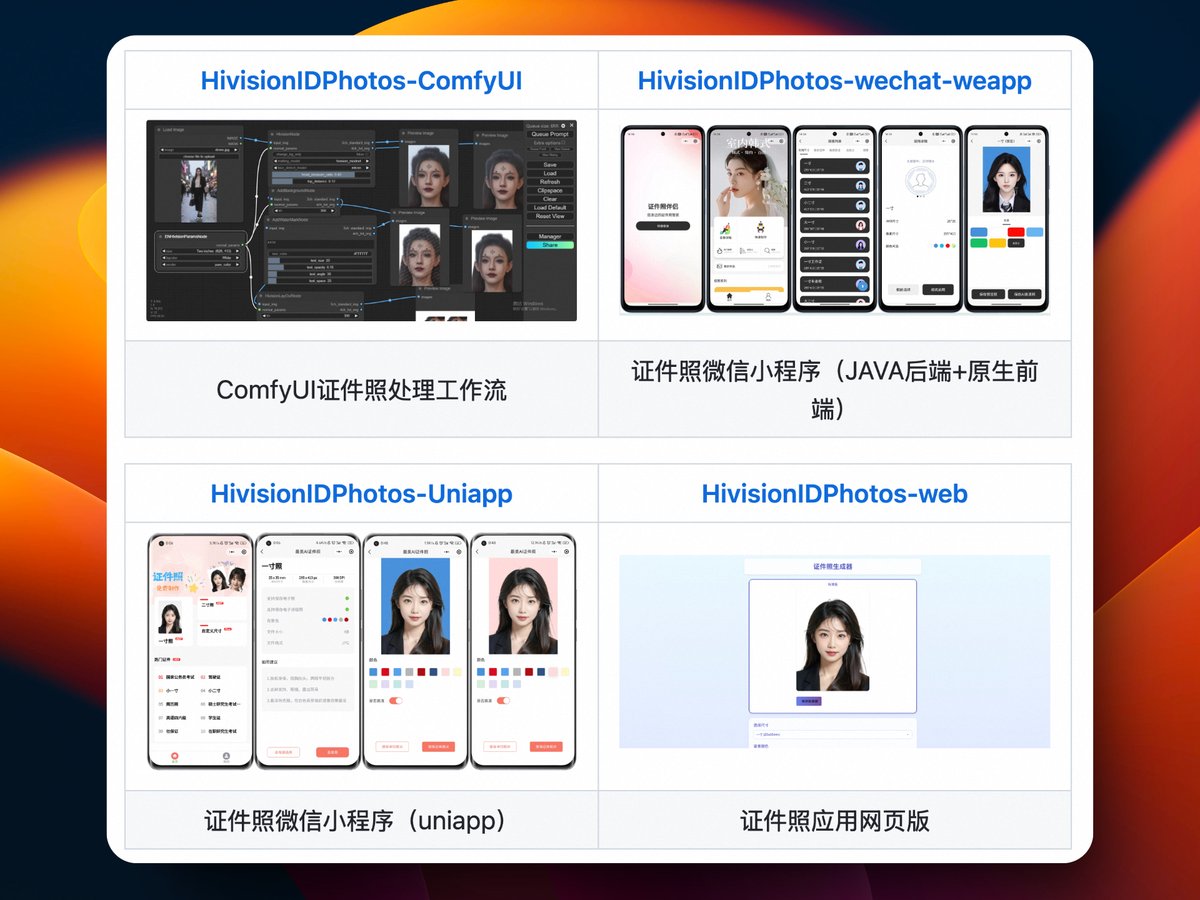The image size is (1200, 900).
Task: Select the yellow background swatch in wechat-weapp phone
Action: [x=996, y=243]
